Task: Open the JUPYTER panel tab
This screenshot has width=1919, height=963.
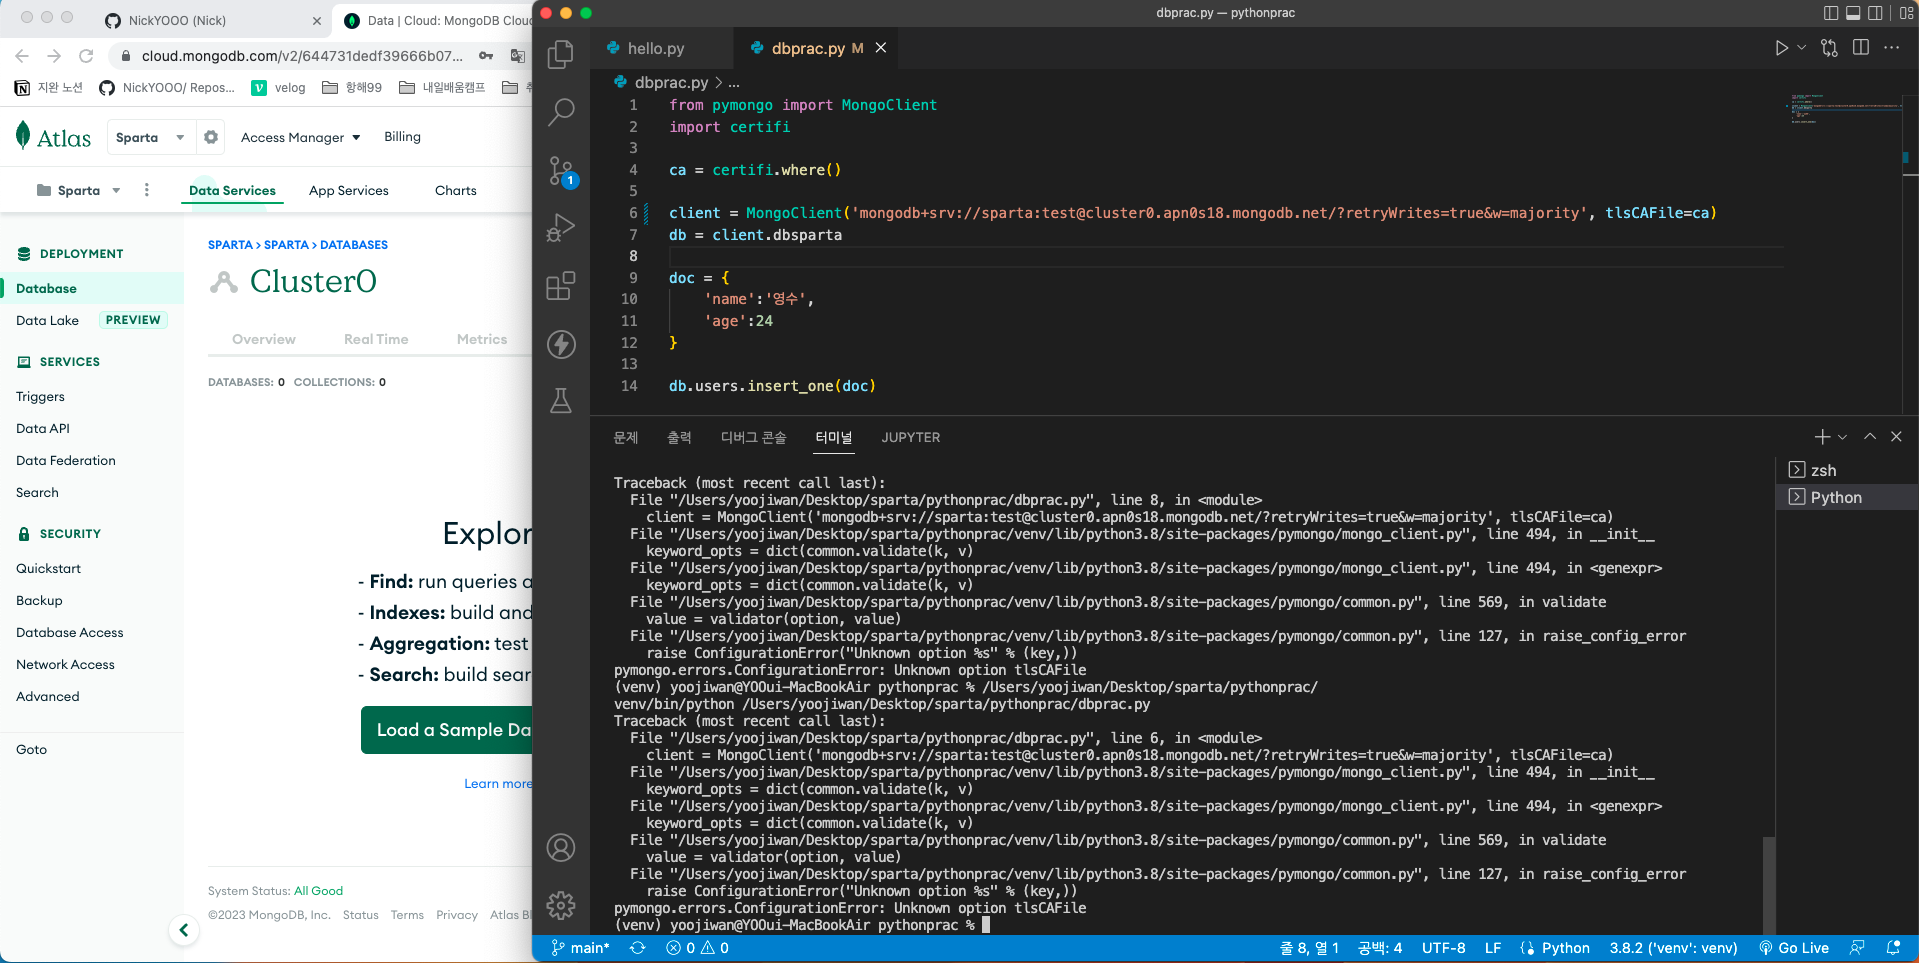Action: pyautogui.click(x=911, y=437)
